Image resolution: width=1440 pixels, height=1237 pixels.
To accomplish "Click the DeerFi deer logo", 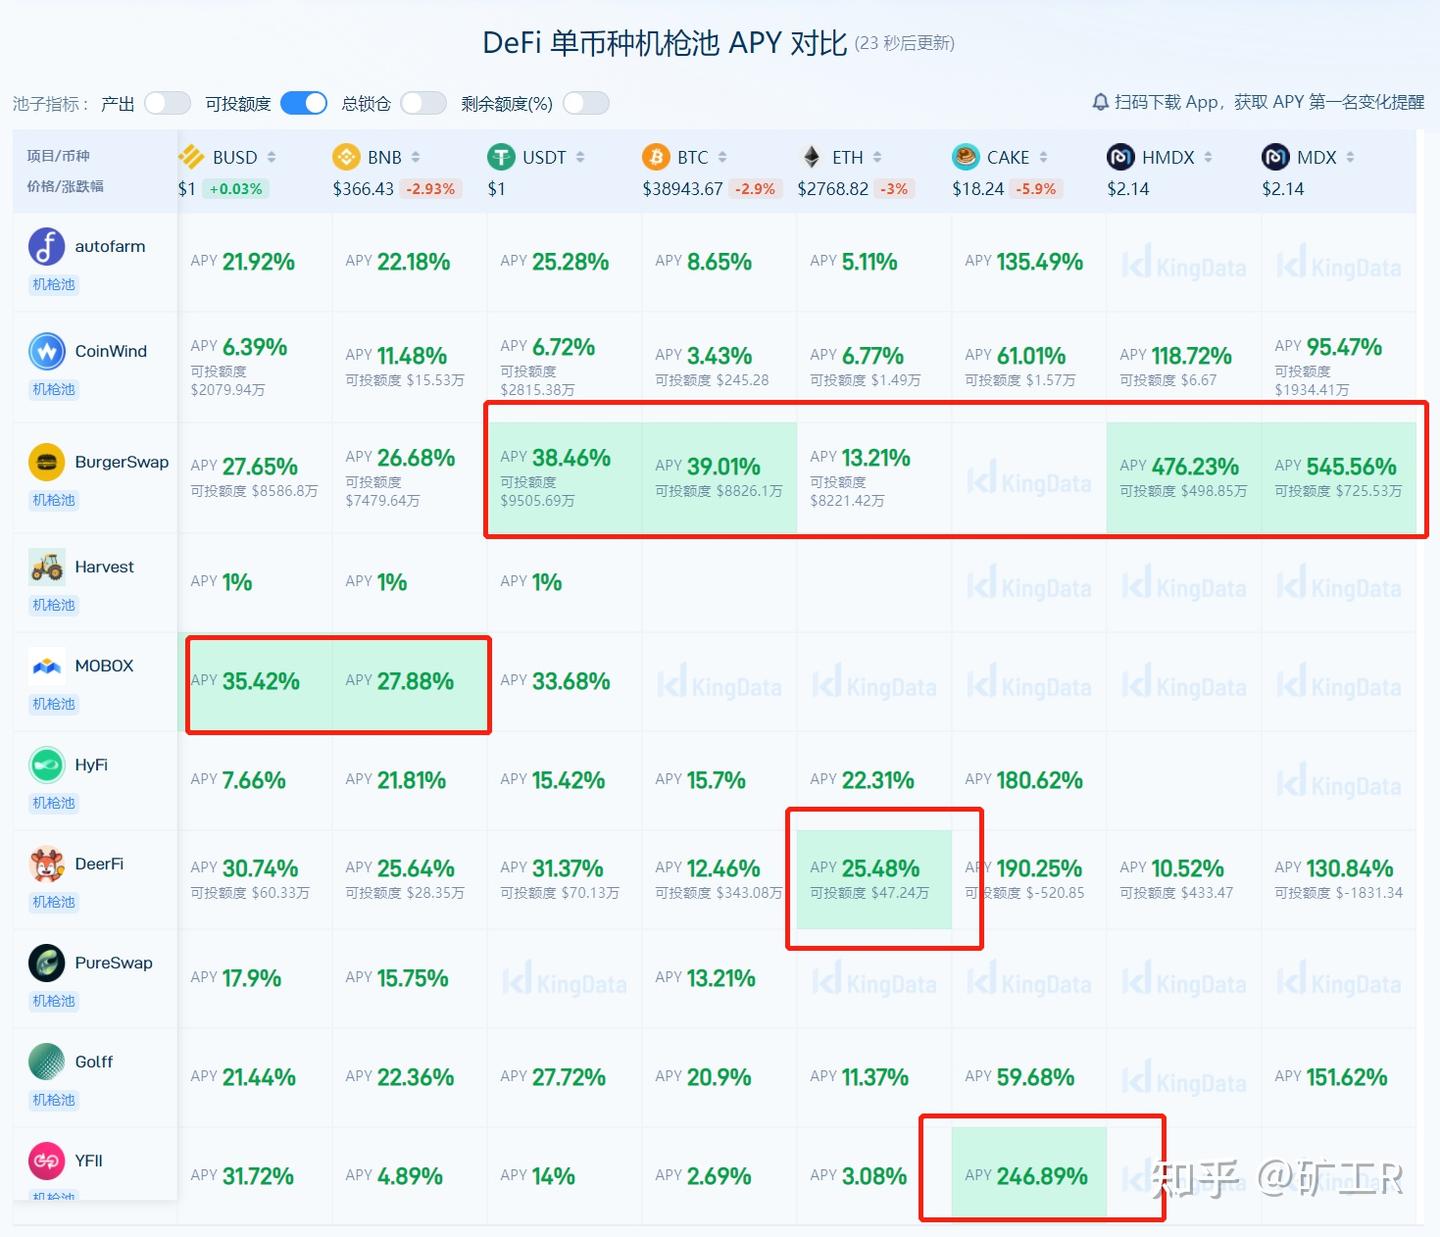I will pos(47,864).
